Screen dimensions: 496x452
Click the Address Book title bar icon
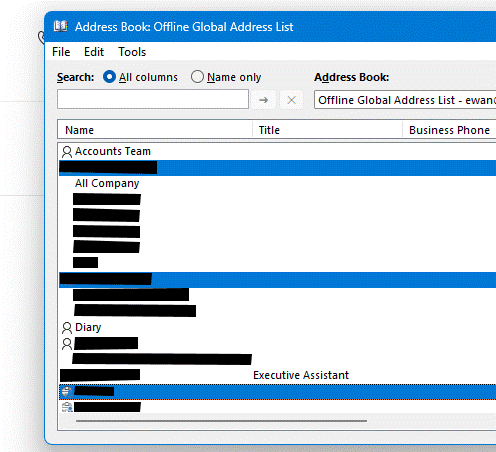(61, 26)
